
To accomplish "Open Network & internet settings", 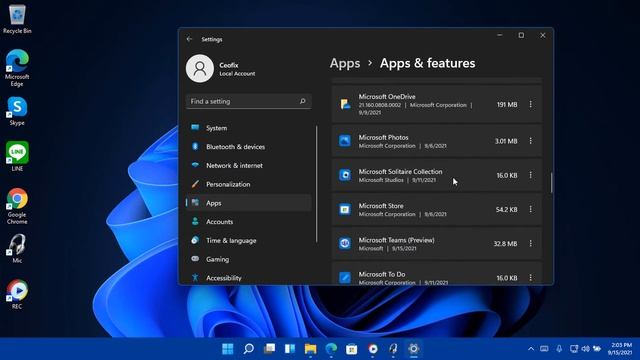I will (x=249, y=165).
